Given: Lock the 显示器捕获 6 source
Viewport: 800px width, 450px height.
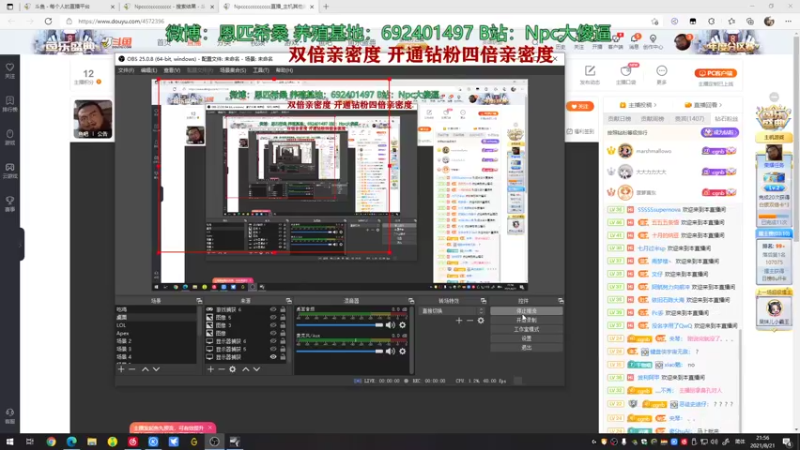Looking at the screenshot, I should coord(283,341).
